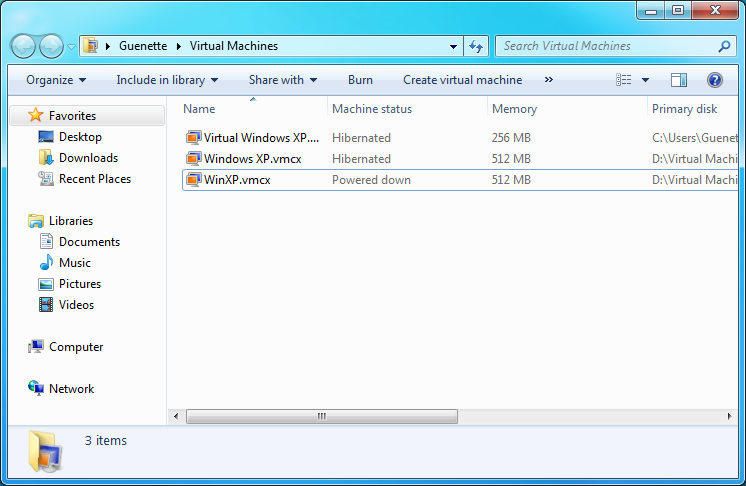The width and height of the screenshot is (746, 486).
Task: Click the folder icon in address bar
Action: click(90, 46)
